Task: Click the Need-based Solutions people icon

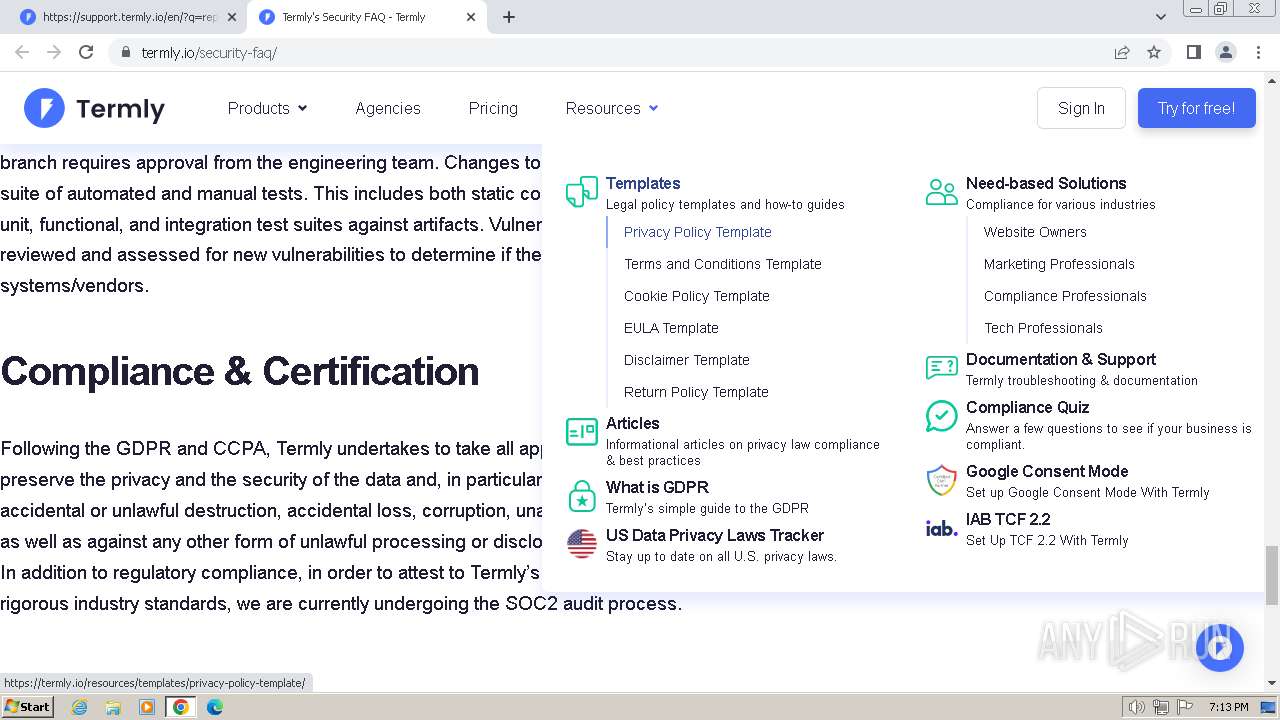Action: [942, 191]
